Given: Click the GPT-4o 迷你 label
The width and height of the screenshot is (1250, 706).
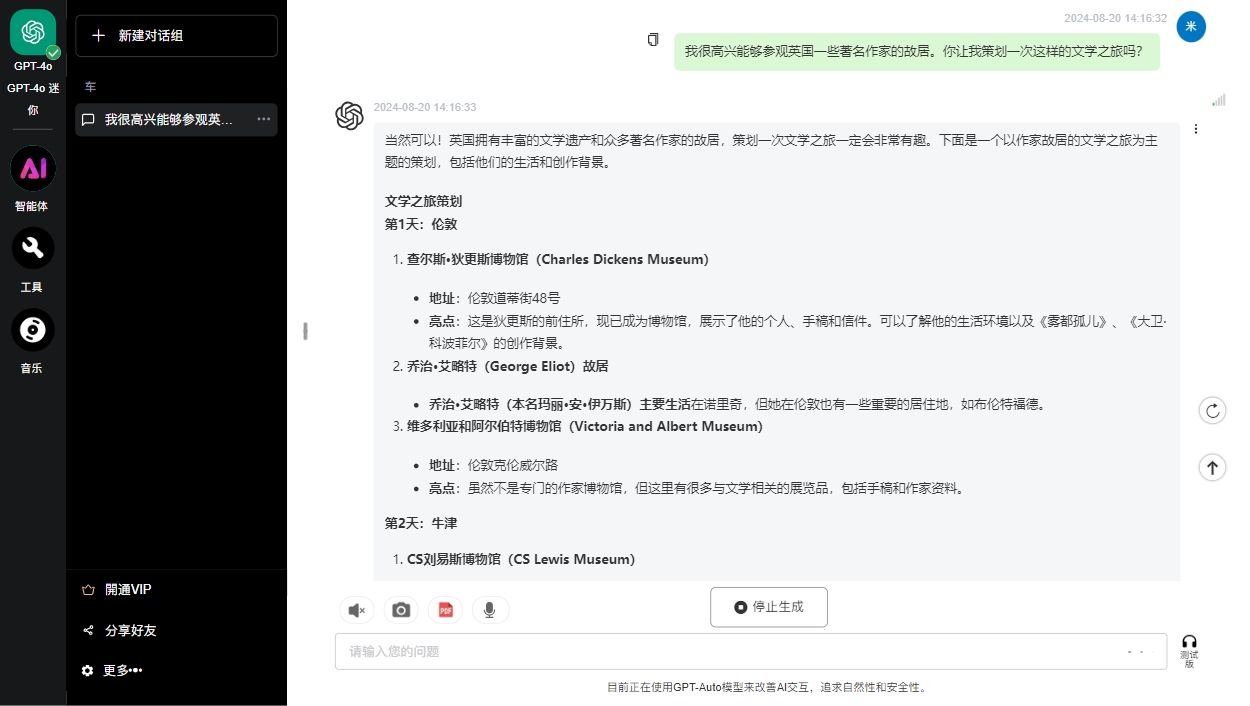Looking at the screenshot, I should point(33,99).
